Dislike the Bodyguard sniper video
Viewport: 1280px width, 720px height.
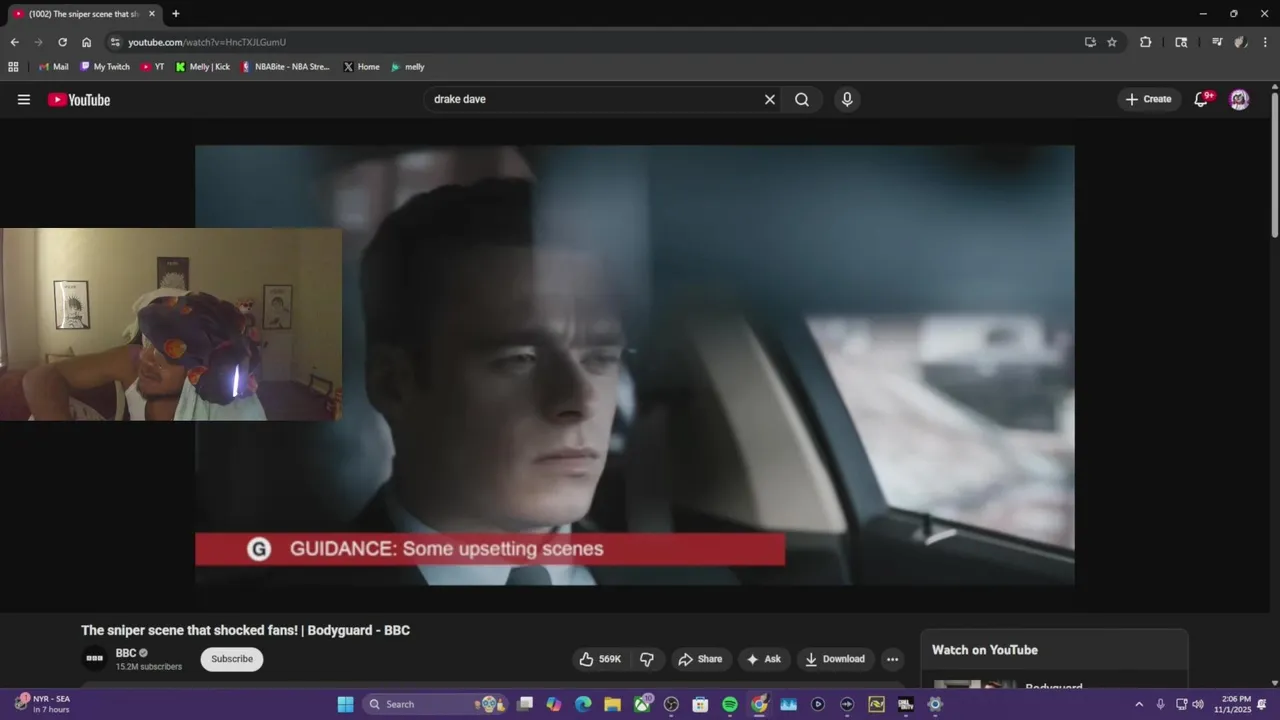tap(647, 659)
